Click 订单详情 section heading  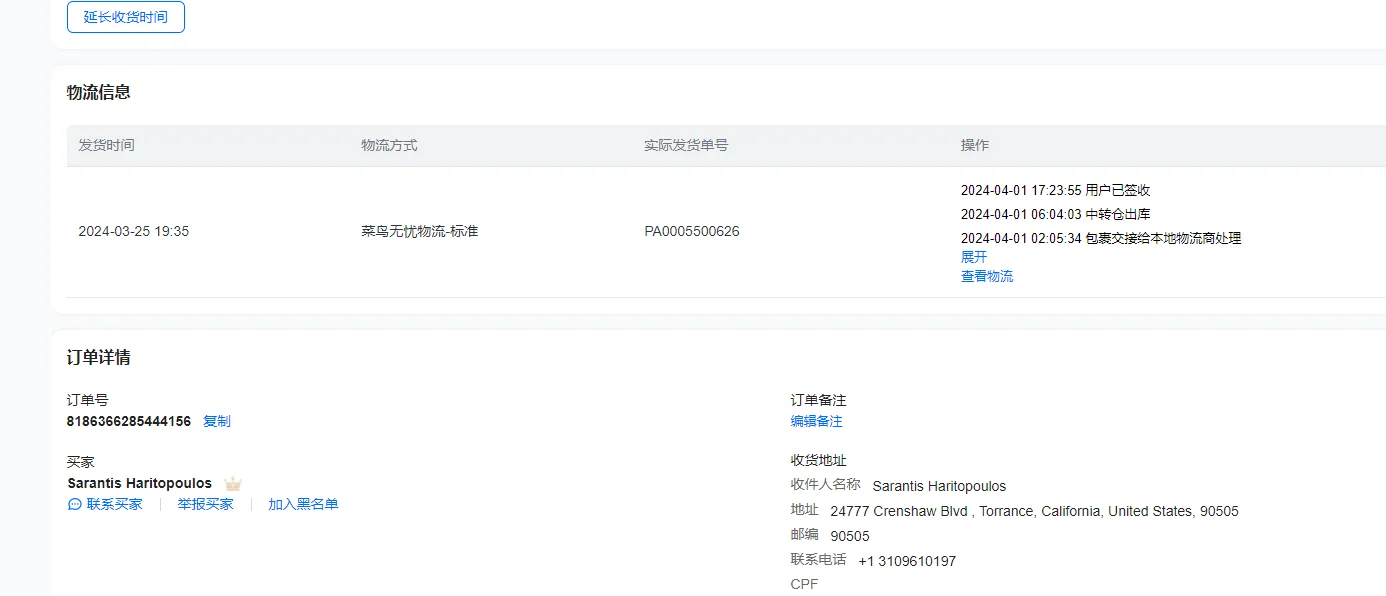(x=99, y=357)
